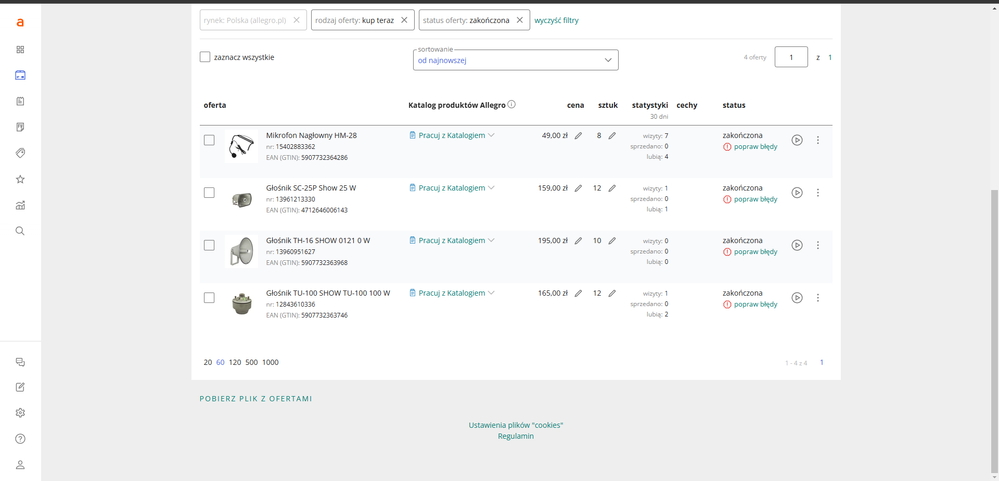The width and height of the screenshot is (999, 481).
Task: Select checkbox for Głośnik TH-16 SHOW
Action: tap(209, 245)
